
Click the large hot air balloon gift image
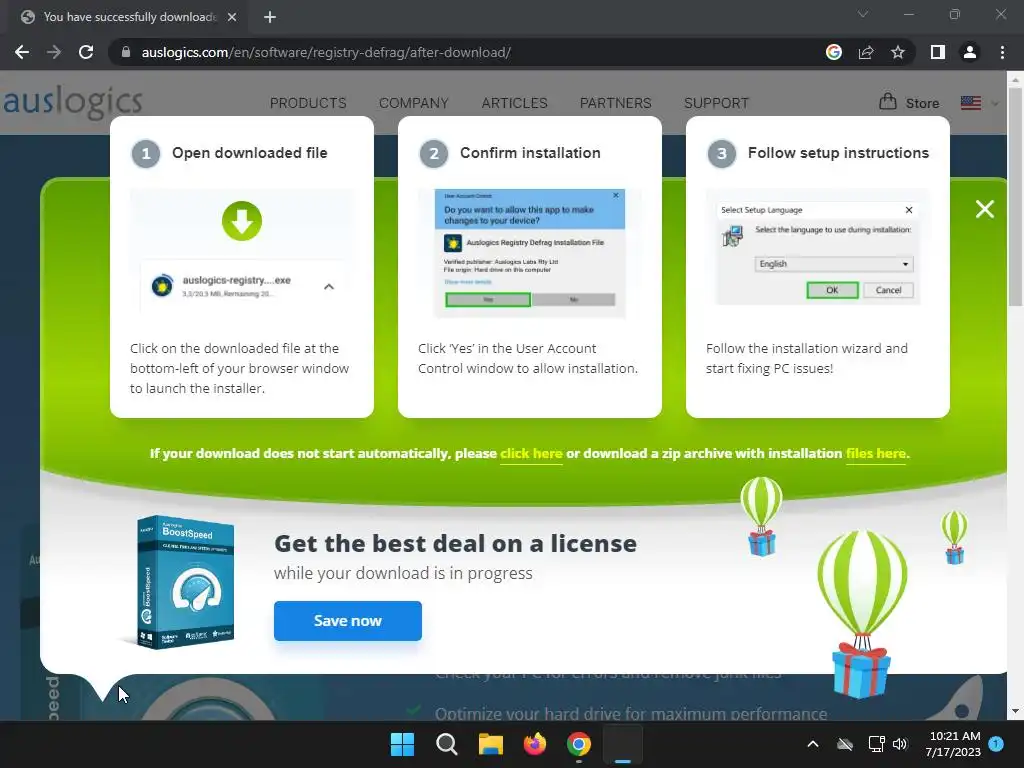[862, 614]
